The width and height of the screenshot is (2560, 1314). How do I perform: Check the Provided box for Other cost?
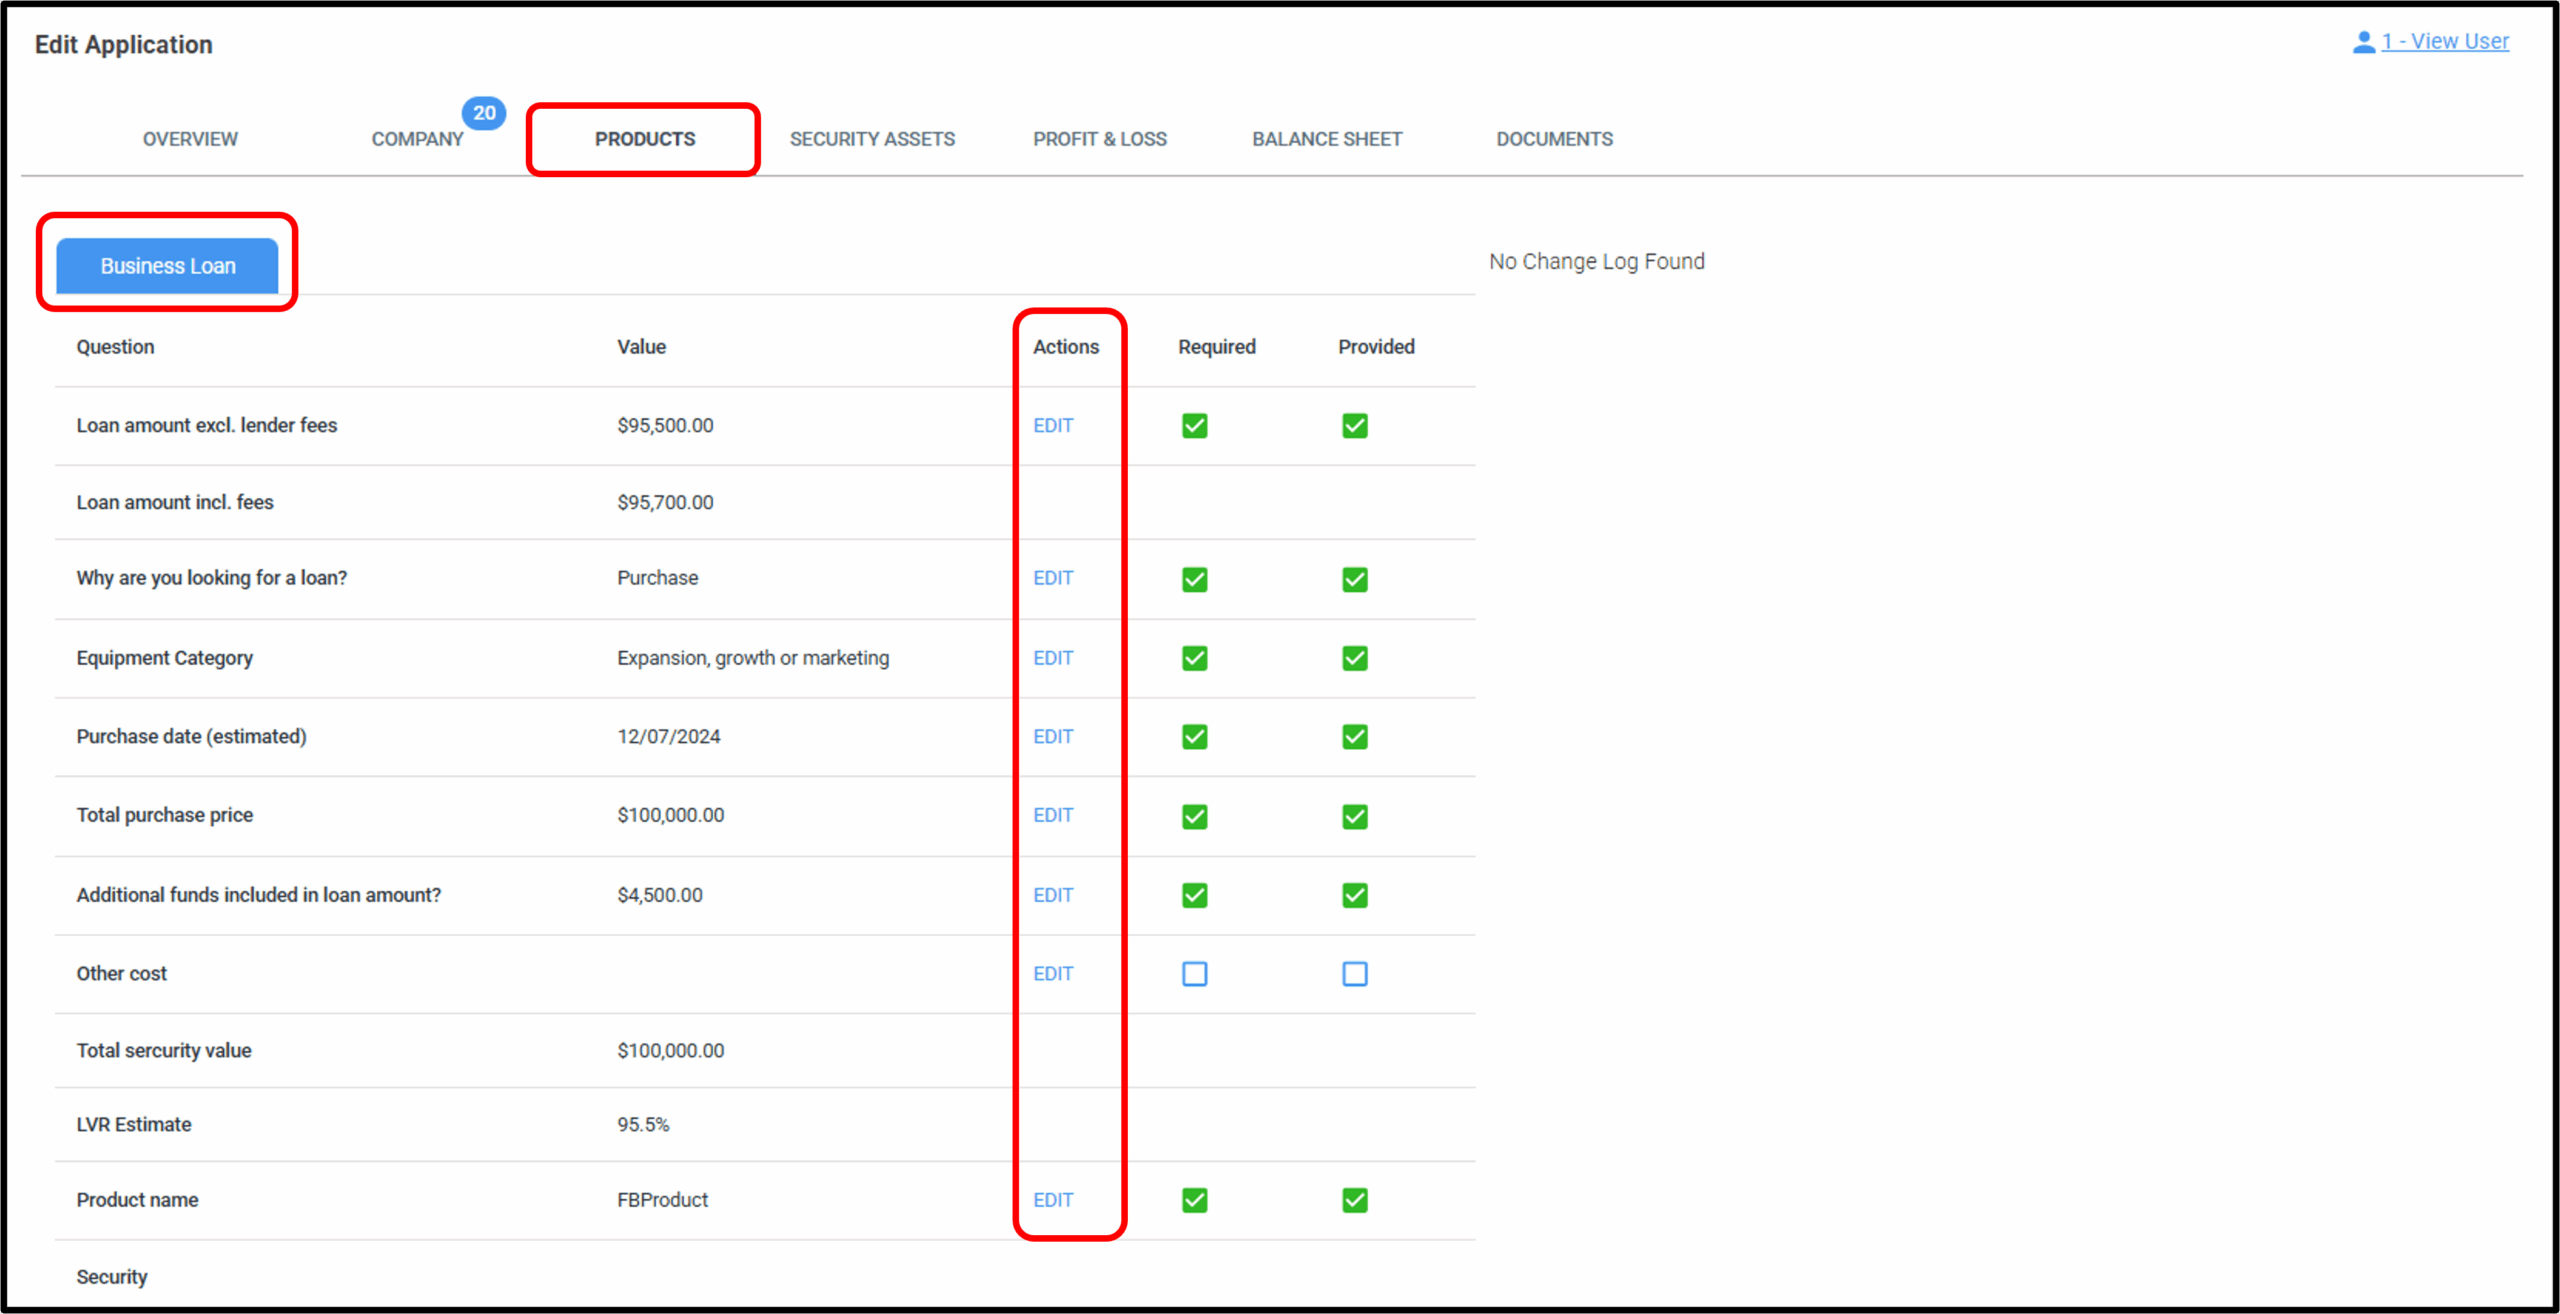[x=1354, y=974]
